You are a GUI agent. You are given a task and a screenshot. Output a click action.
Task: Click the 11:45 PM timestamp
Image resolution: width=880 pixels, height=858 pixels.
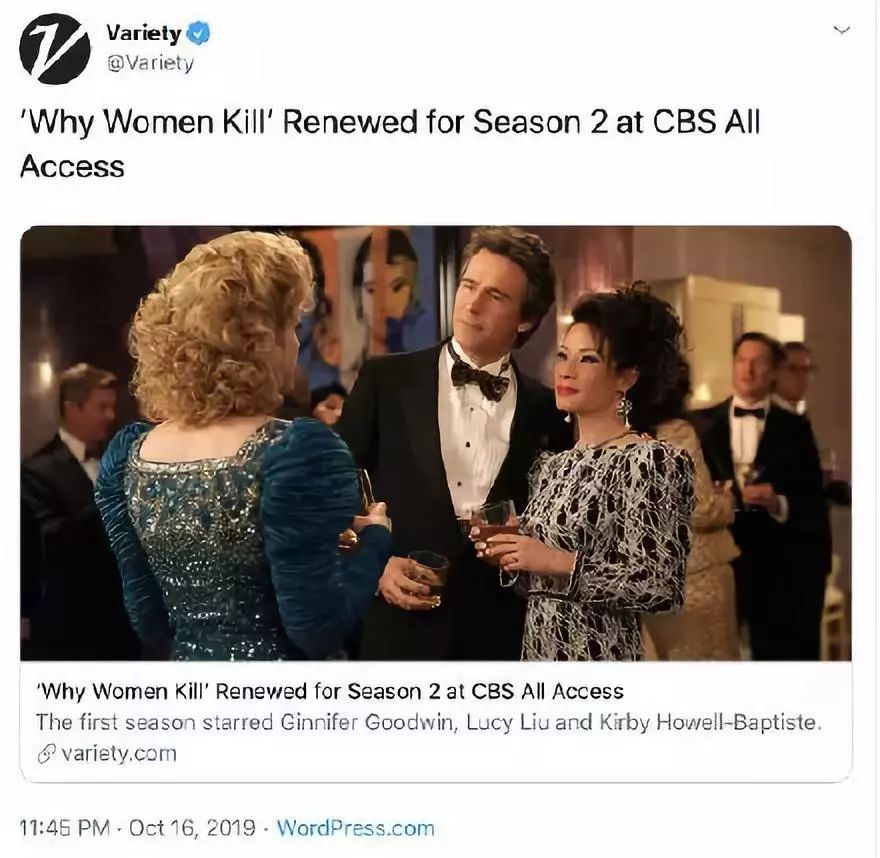click(65, 828)
